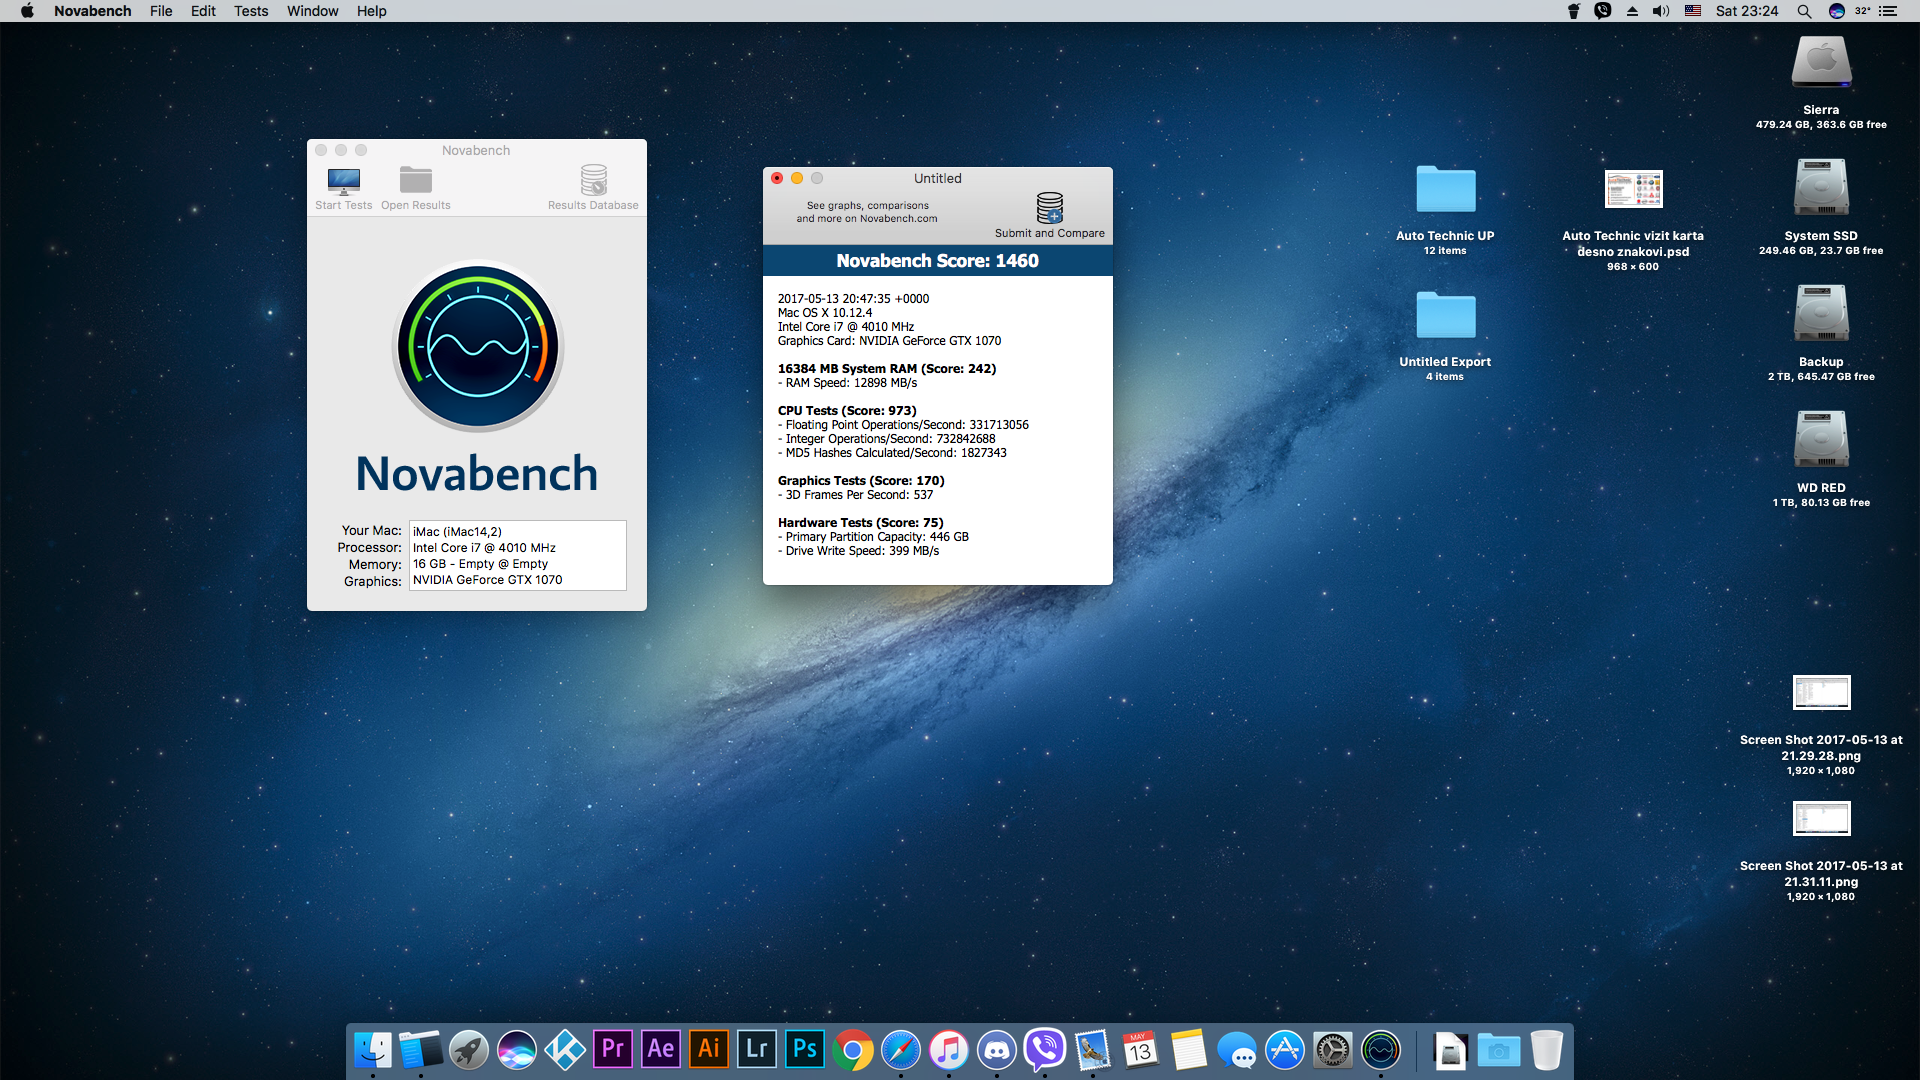This screenshot has width=1920, height=1080.
Task: Open the Window menu
Action: point(312,11)
